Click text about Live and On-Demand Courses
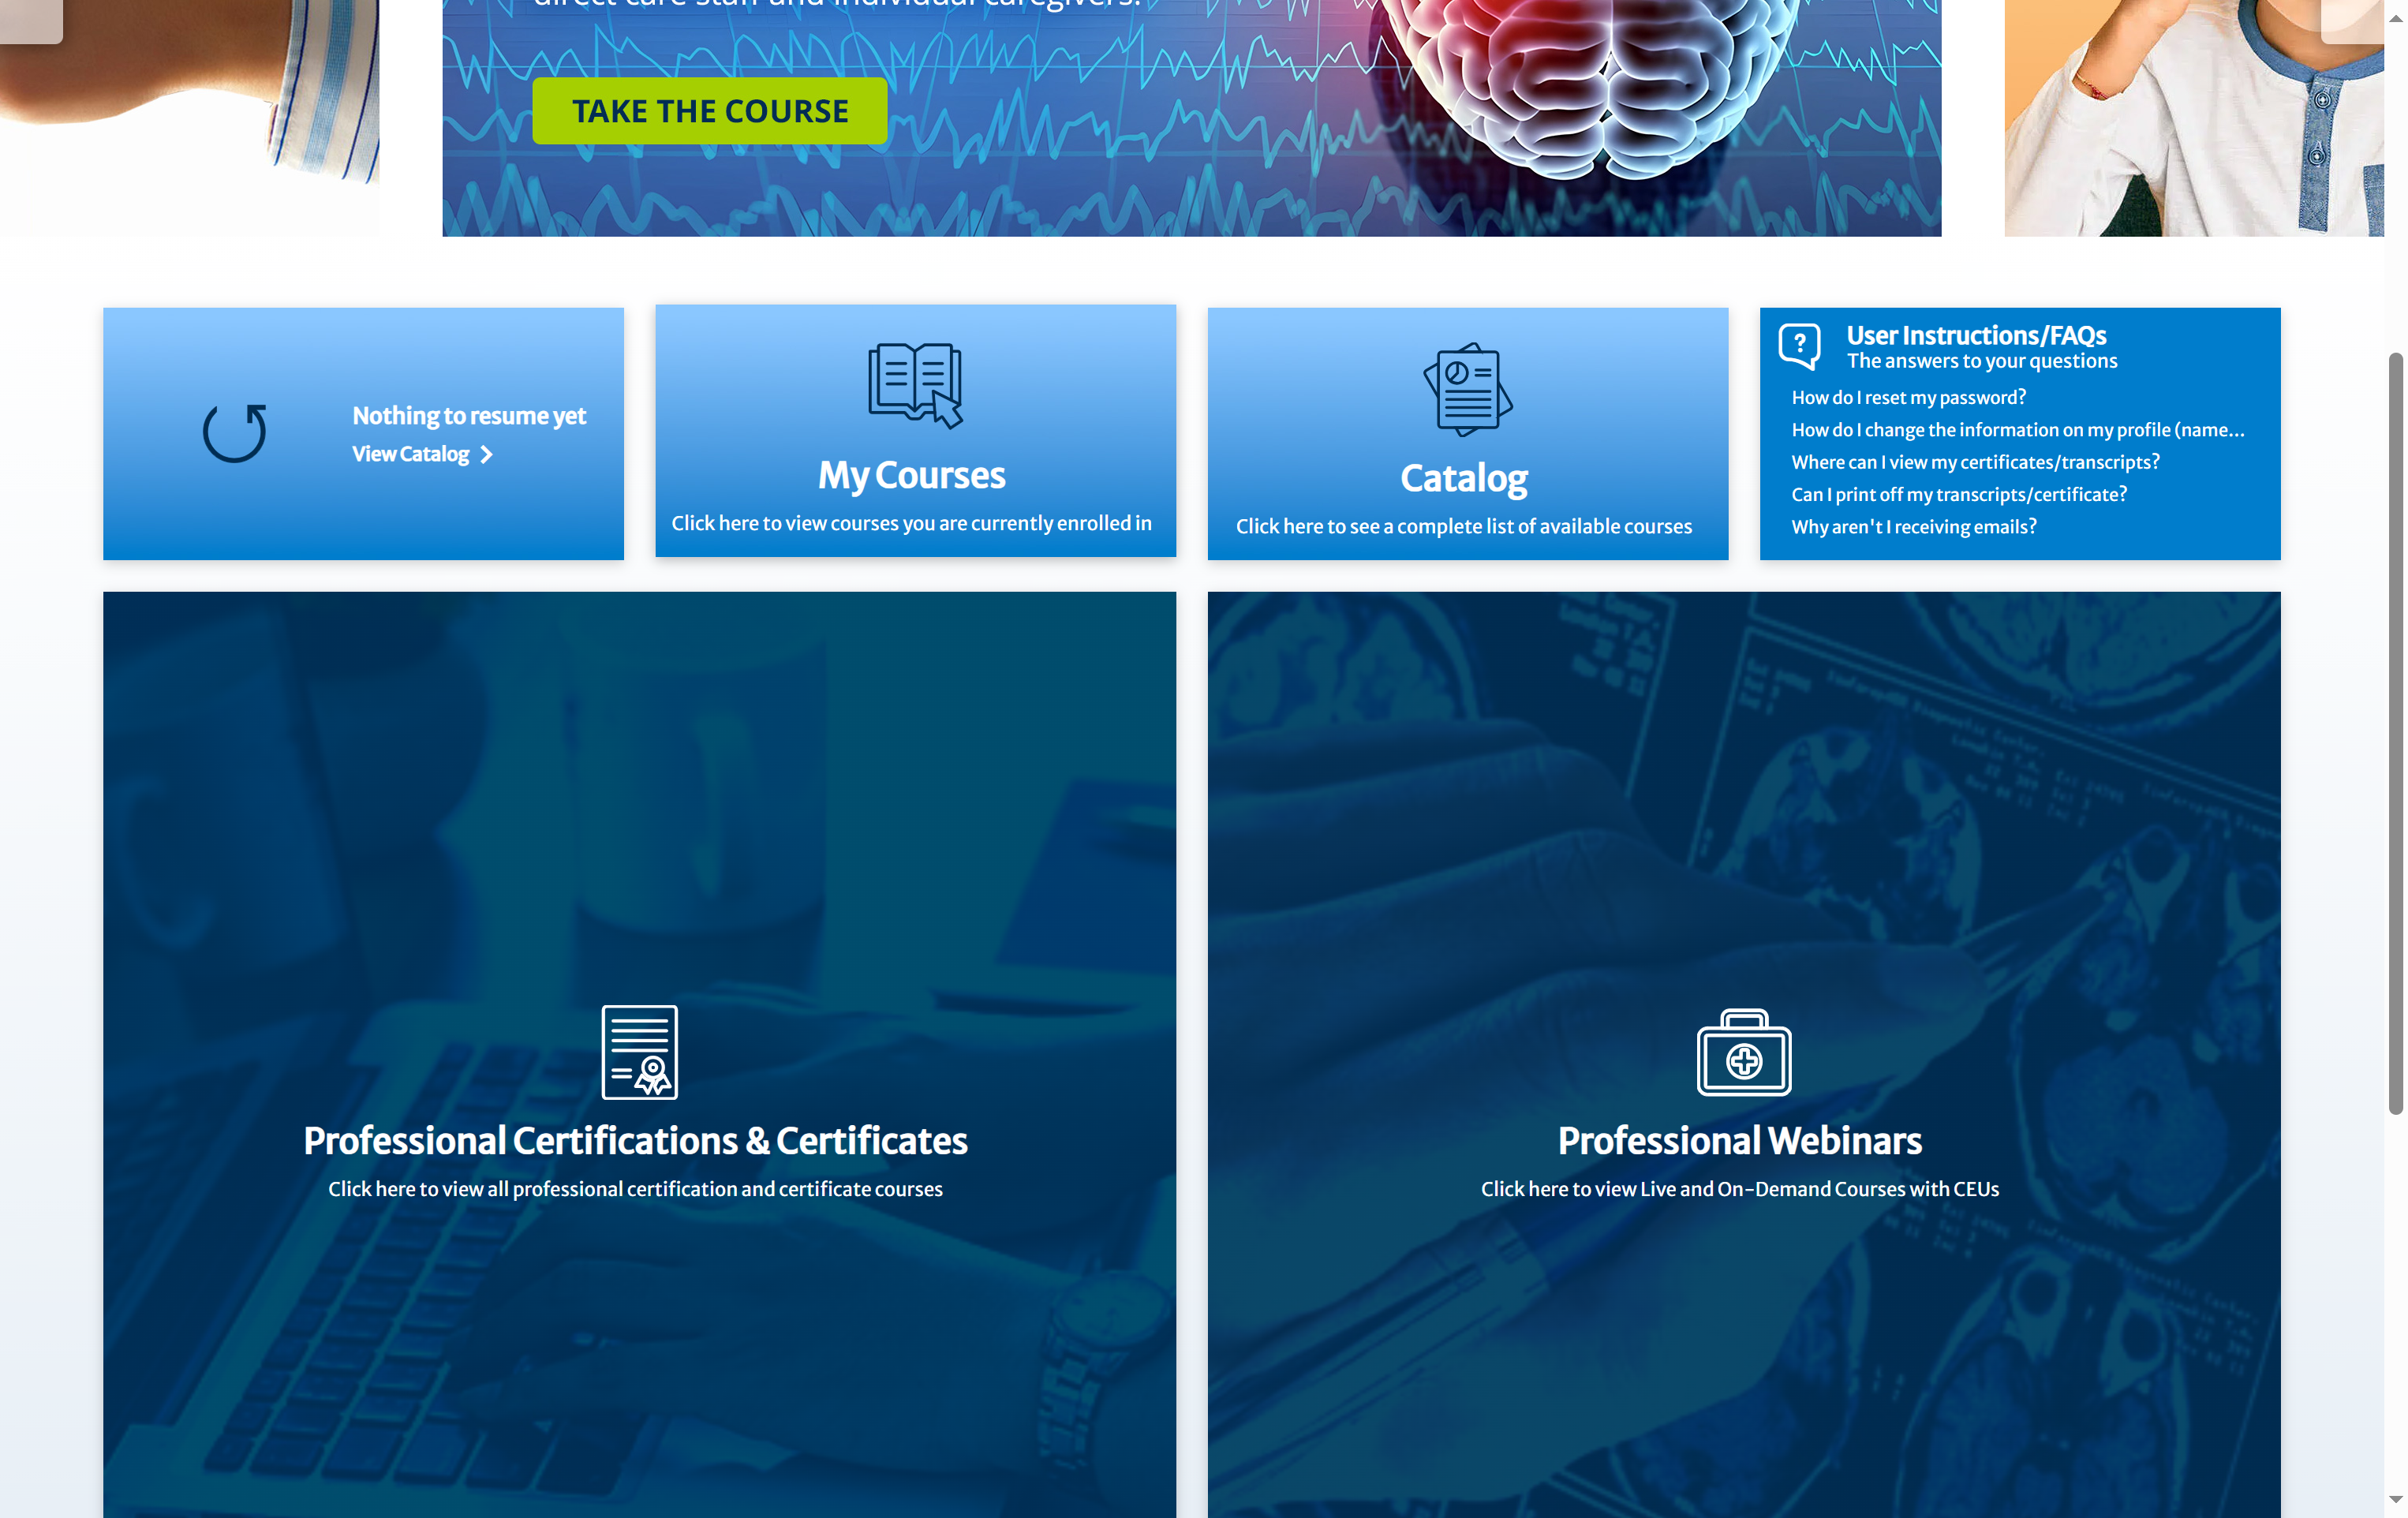This screenshot has width=2408, height=1518. pyautogui.click(x=1740, y=1189)
